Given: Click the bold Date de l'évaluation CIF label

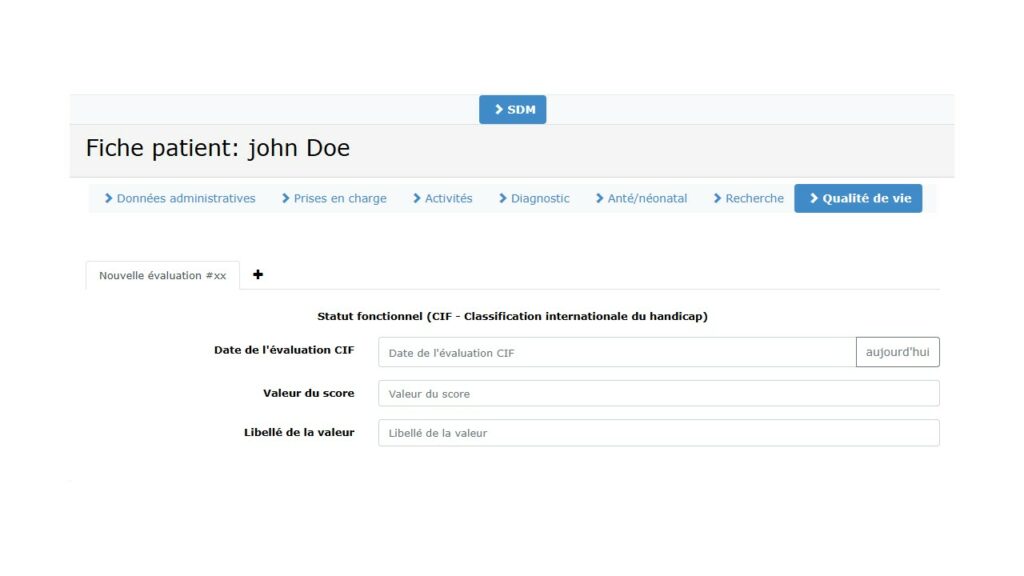Looking at the screenshot, I should pos(284,350).
